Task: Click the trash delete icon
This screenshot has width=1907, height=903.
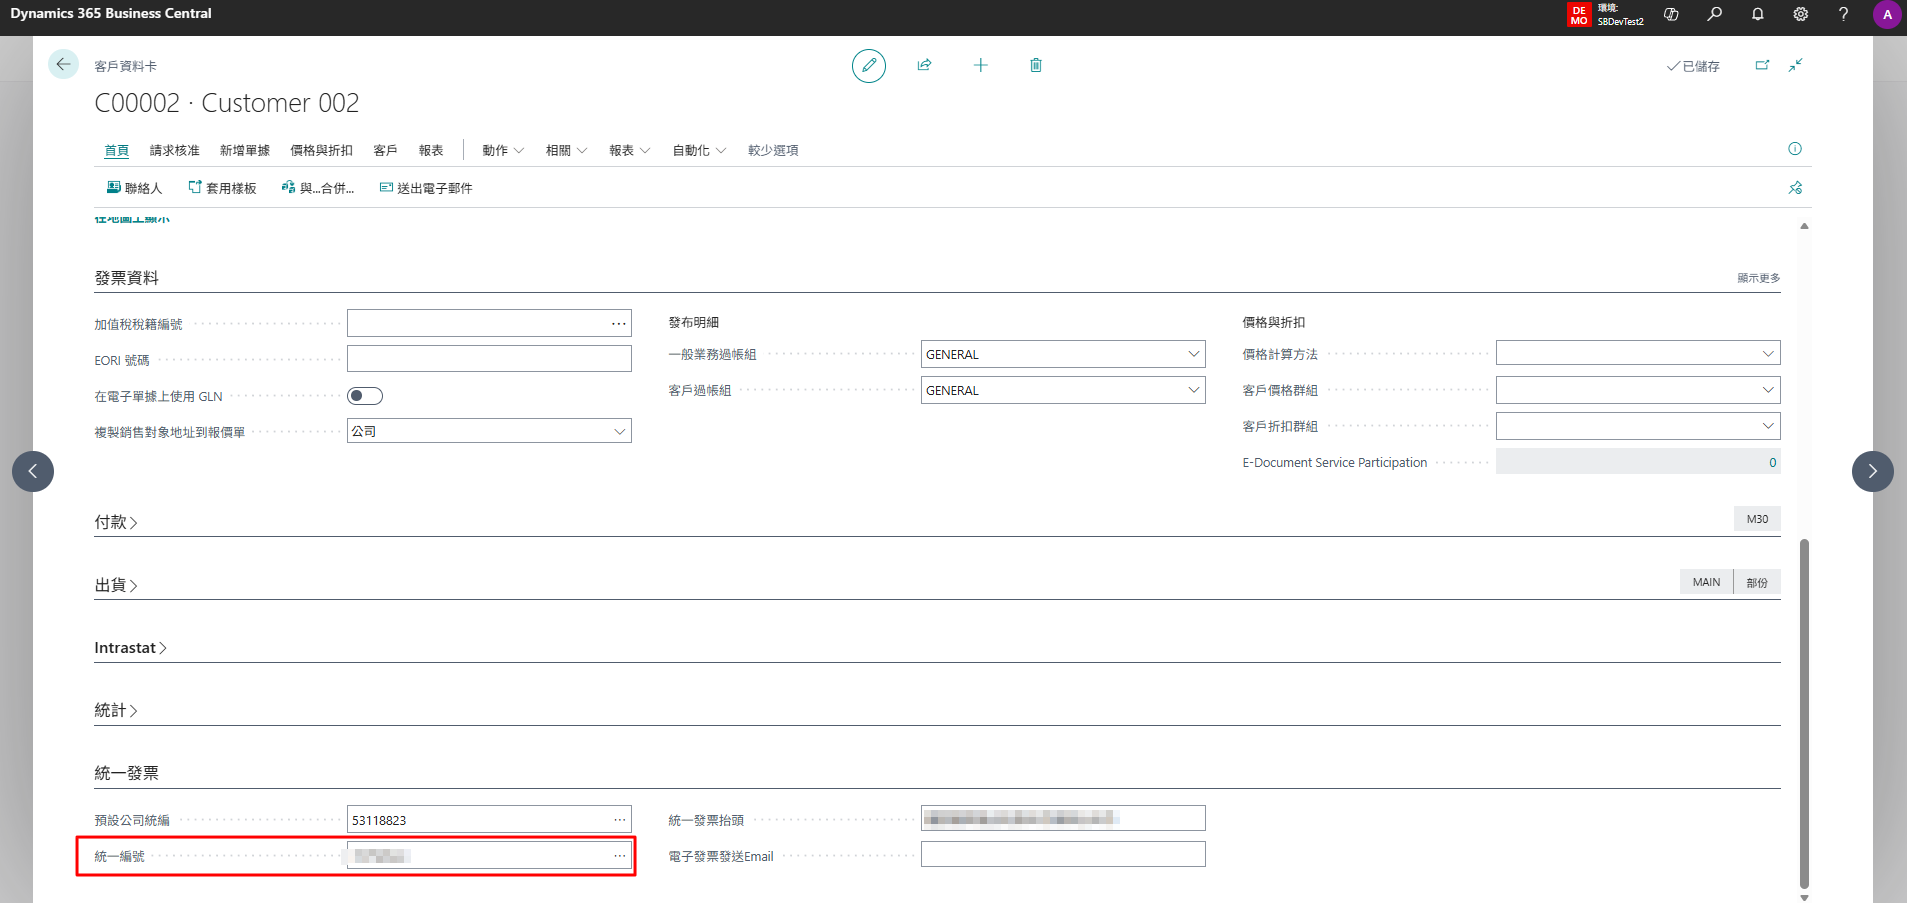Action: [x=1036, y=65]
